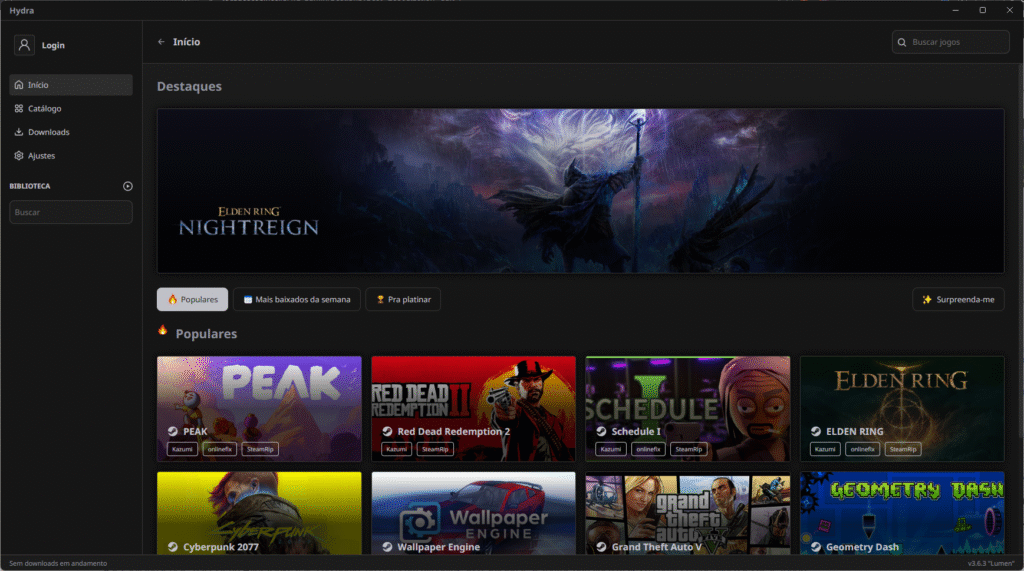Image resolution: width=1024 pixels, height=571 pixels.
Task: Open the Schedule I game card
Action: 688,409
